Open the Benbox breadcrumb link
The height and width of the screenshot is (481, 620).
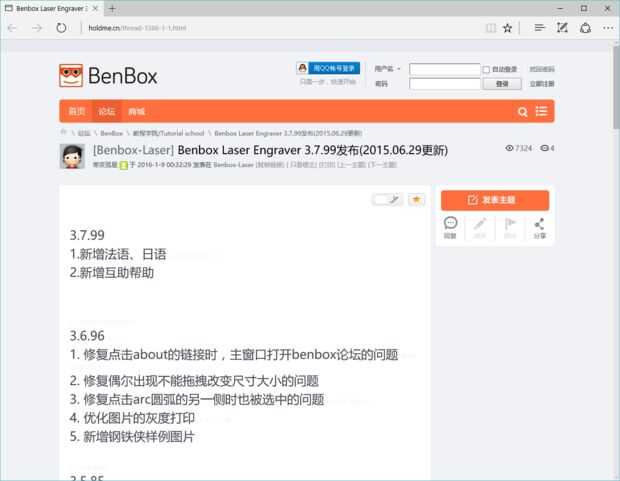[x=112, y=133]
